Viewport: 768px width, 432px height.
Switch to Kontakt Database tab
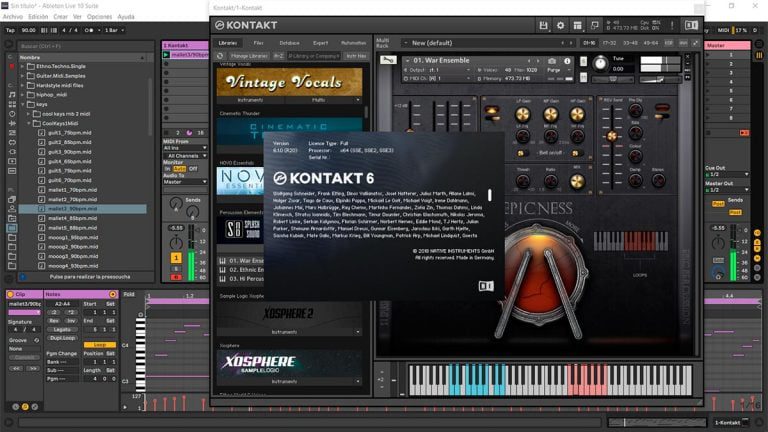click(289, 43)
